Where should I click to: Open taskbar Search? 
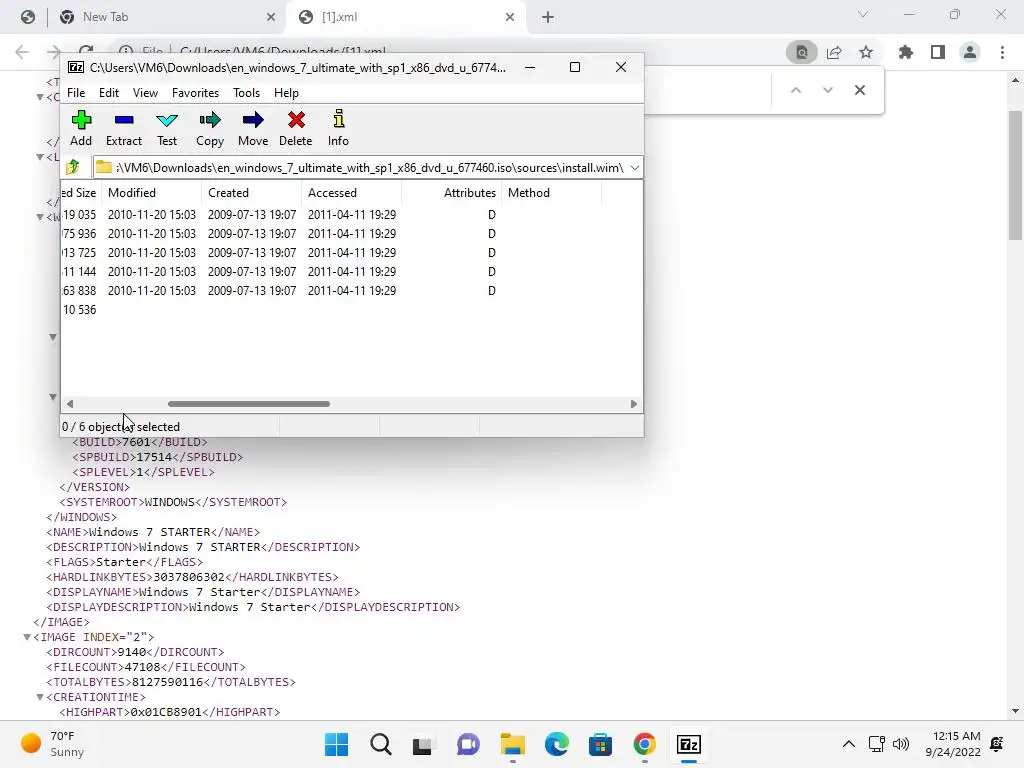point(380,744)
